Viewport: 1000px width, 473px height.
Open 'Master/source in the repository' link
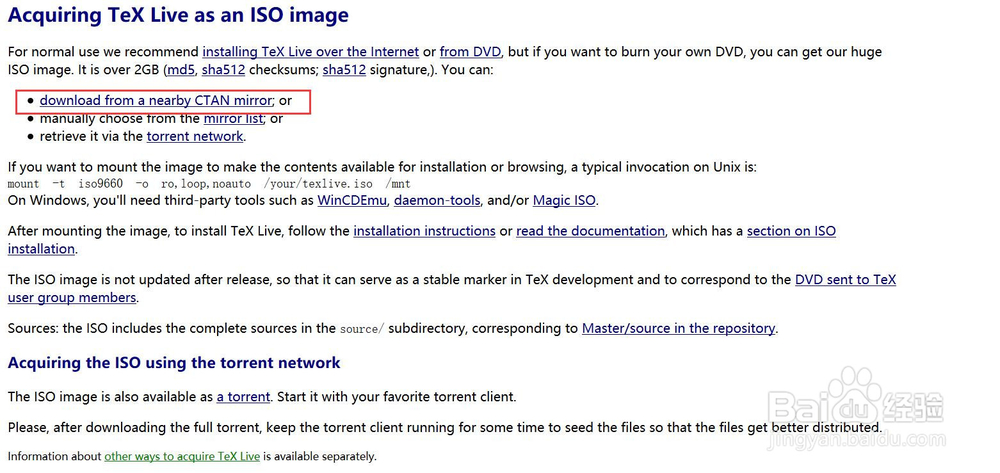click(x=679, y=329)
